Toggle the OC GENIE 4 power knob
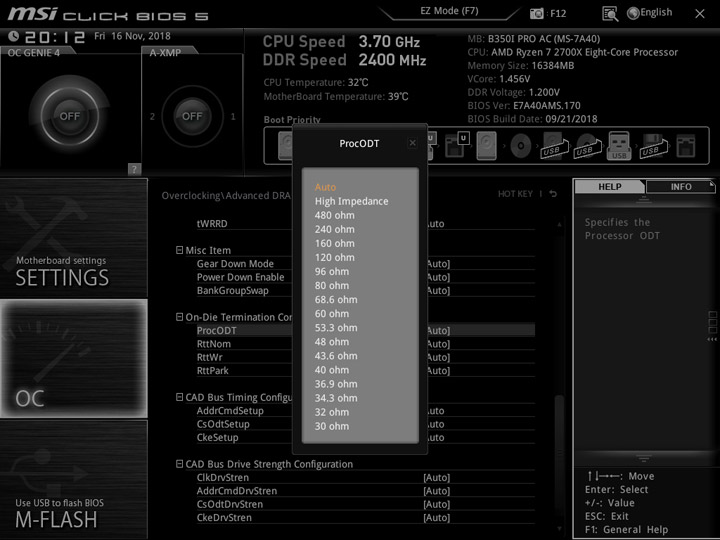The width and height of the screenshot is (720, 540). tap(69, 116)
